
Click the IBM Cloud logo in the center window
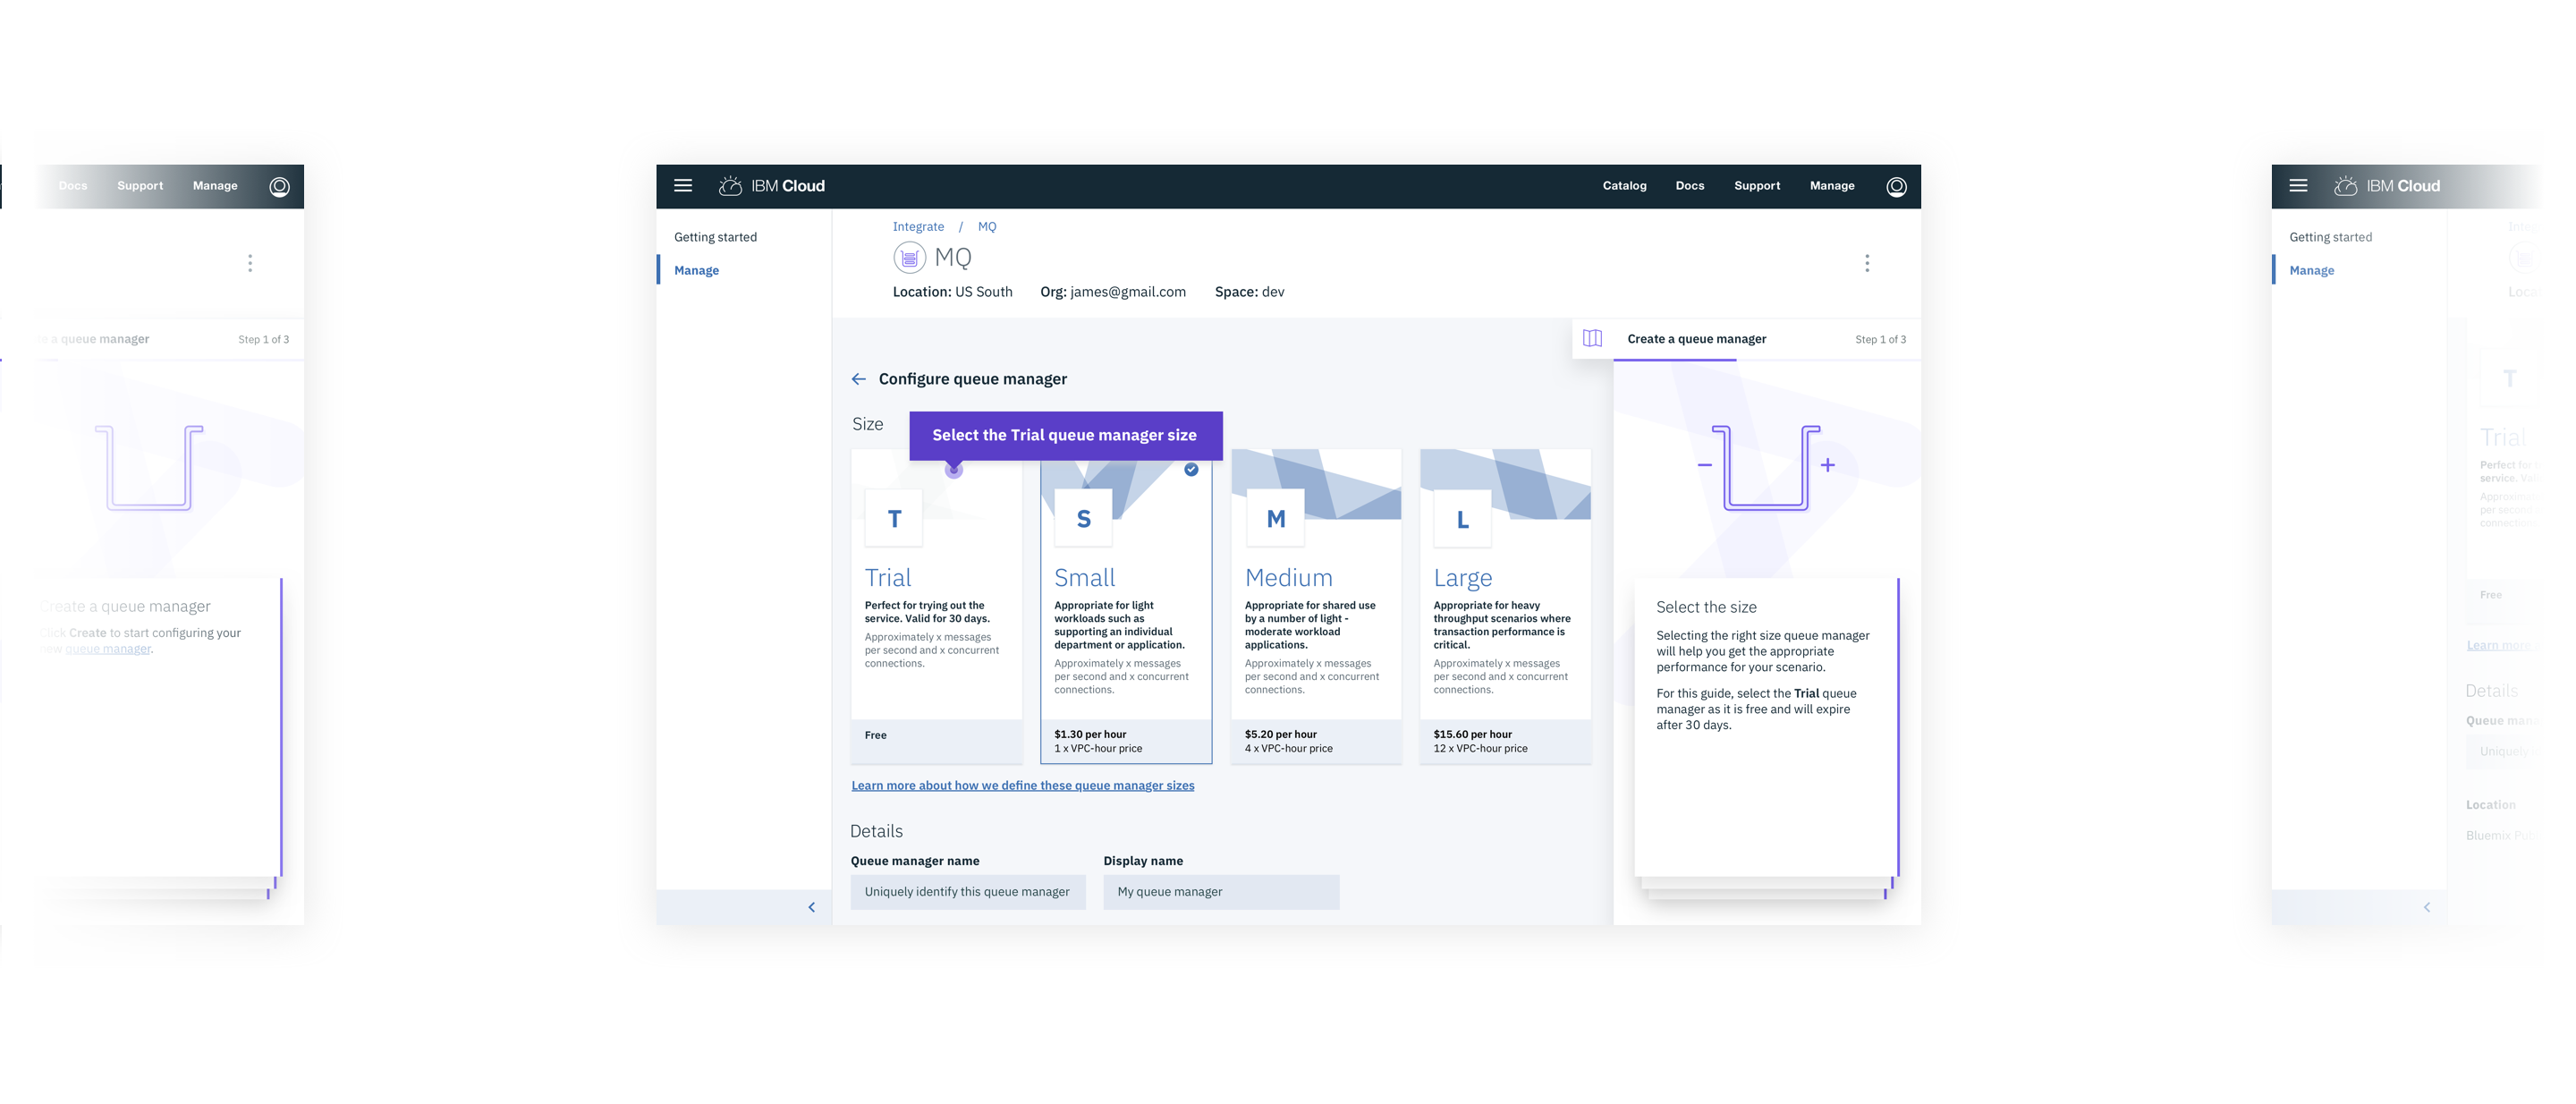[772, 186]
